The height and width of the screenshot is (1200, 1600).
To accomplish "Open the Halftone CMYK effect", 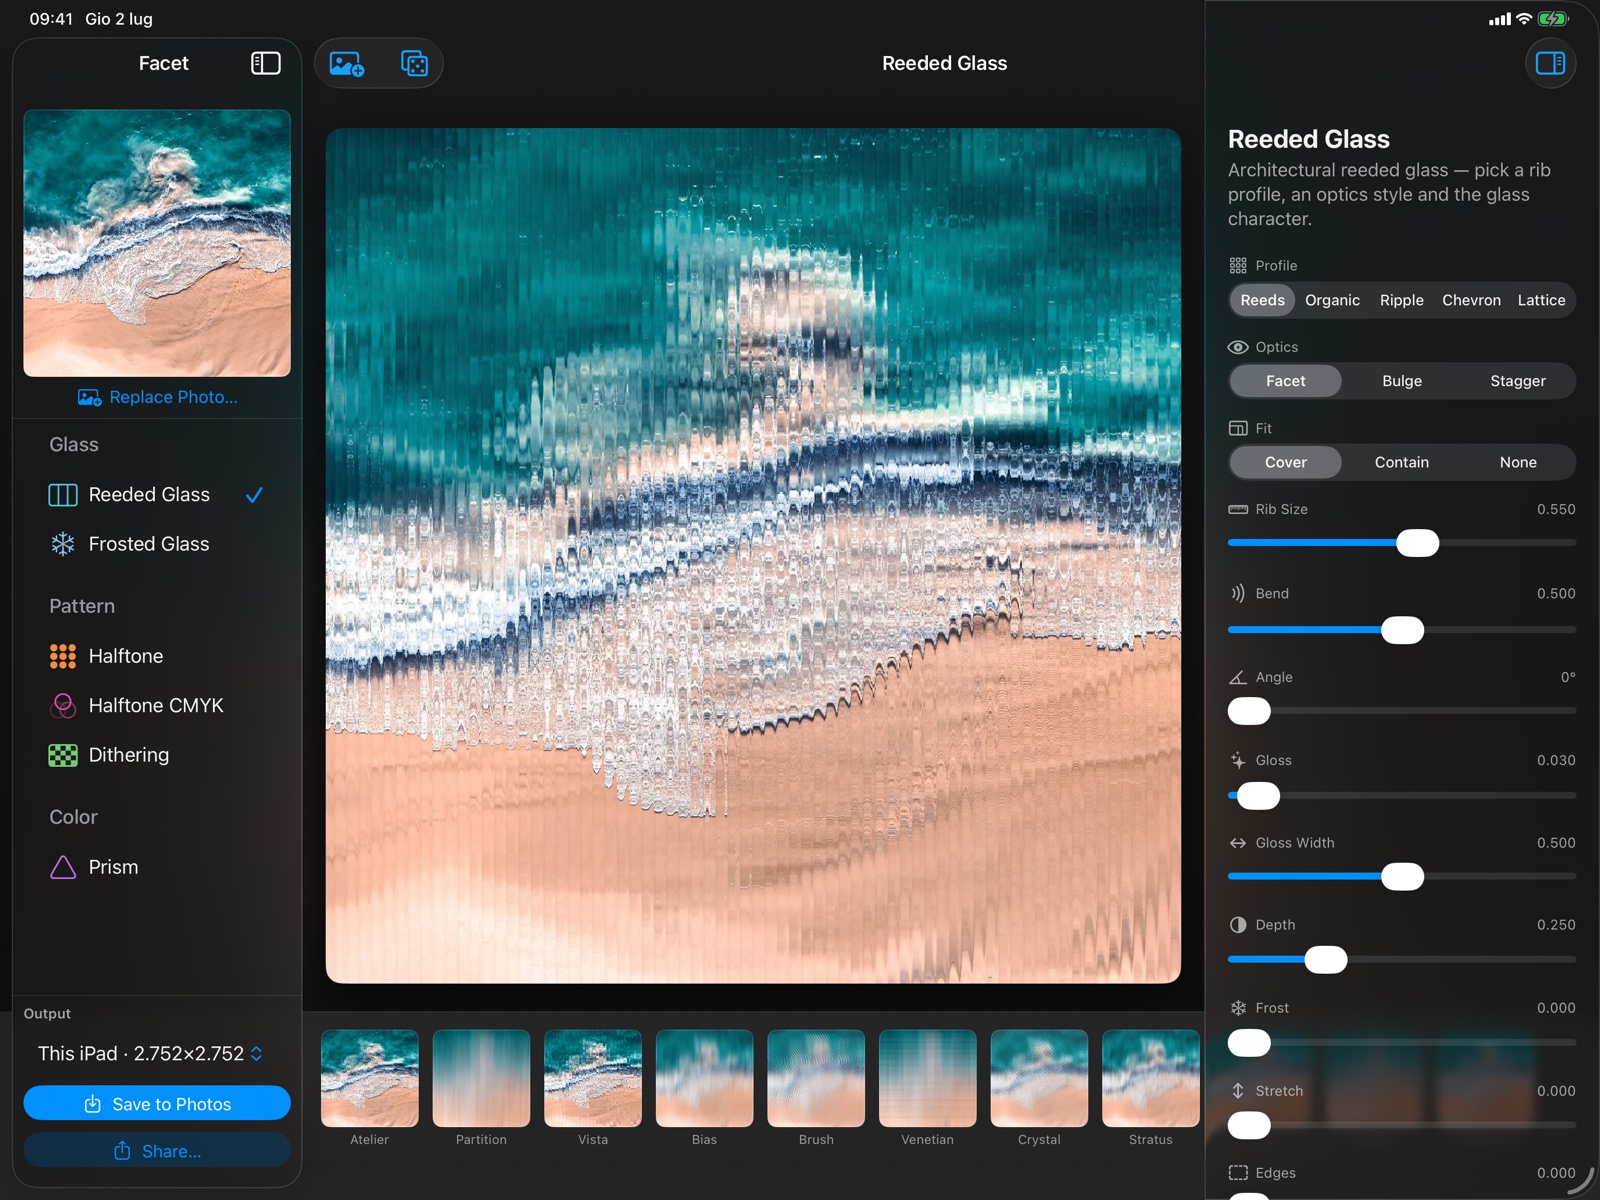I will pos(157,706).
